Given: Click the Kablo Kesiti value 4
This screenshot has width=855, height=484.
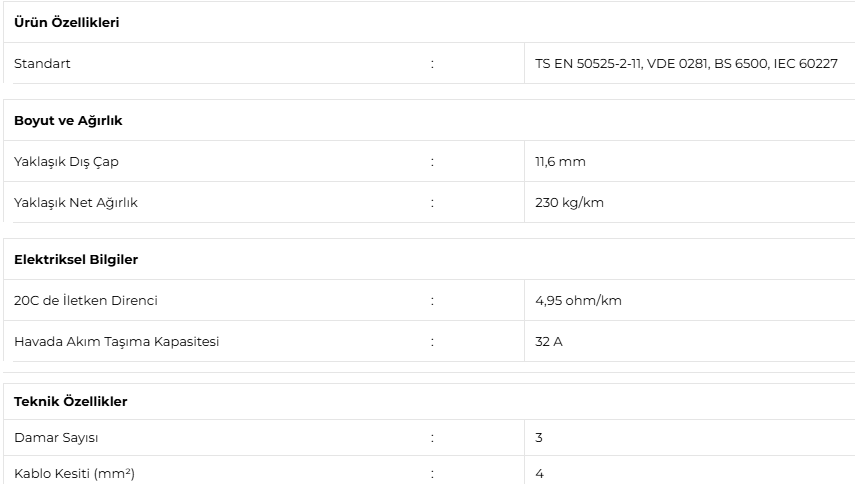Looking at the screenshot, I should pyautogui.click(x=539, y=473).
